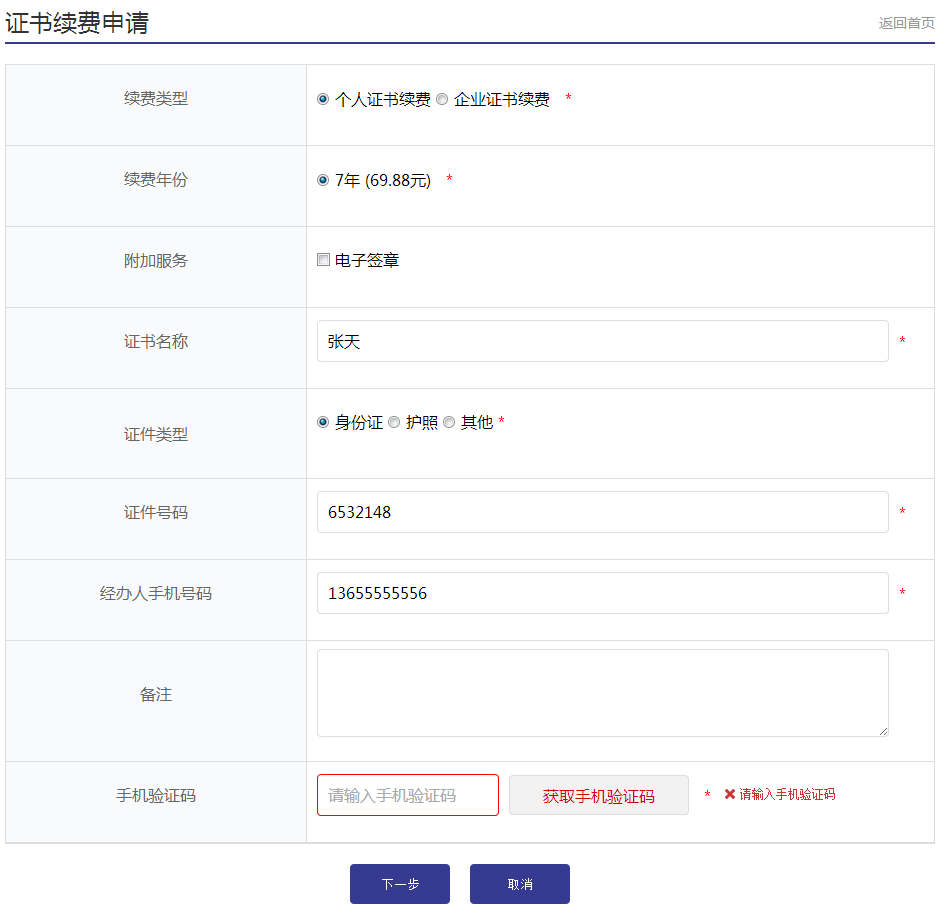
Task: Click the 手机验证码 input box
Action: point(408,795)
